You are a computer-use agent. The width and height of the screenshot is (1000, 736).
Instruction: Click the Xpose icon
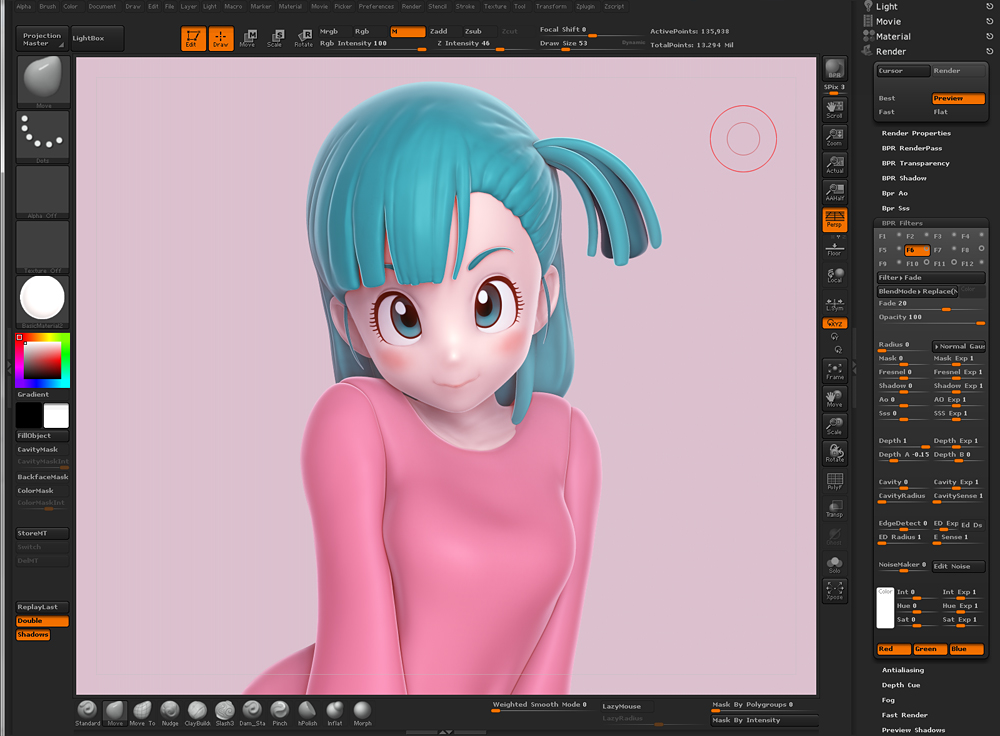[834, 591]
